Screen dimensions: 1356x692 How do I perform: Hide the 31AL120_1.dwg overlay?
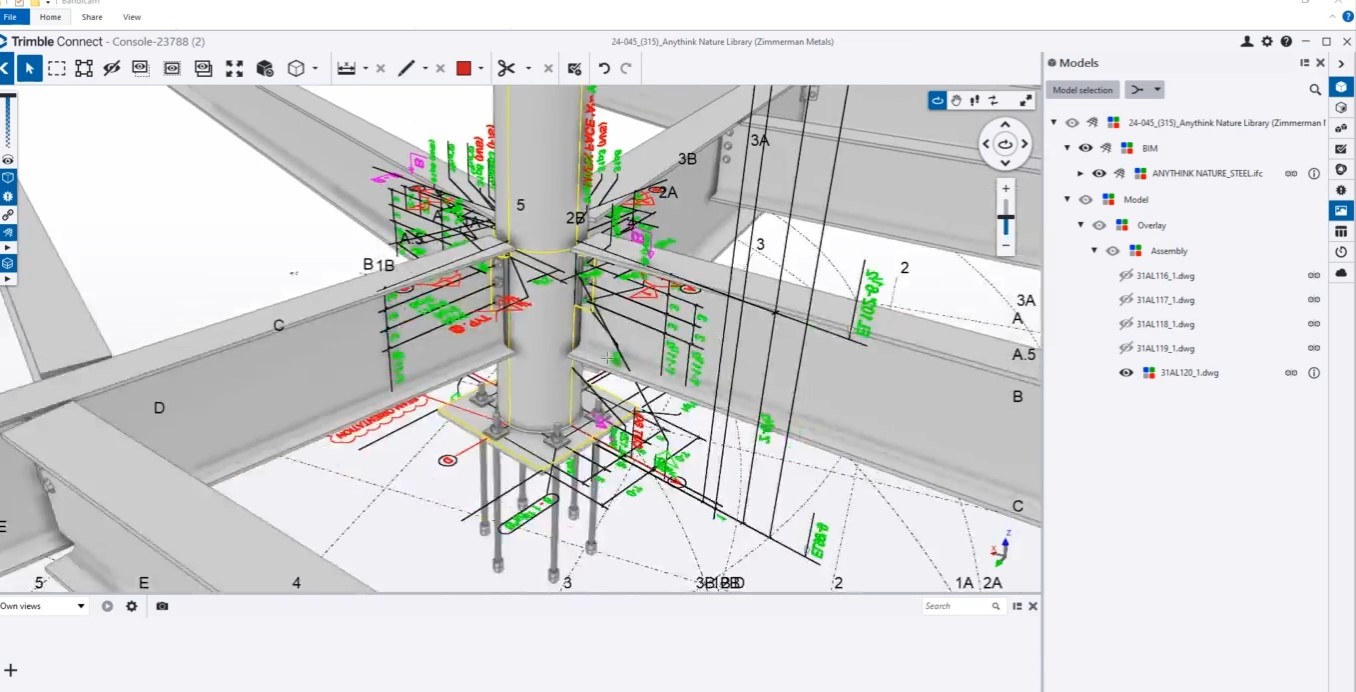1126,373
